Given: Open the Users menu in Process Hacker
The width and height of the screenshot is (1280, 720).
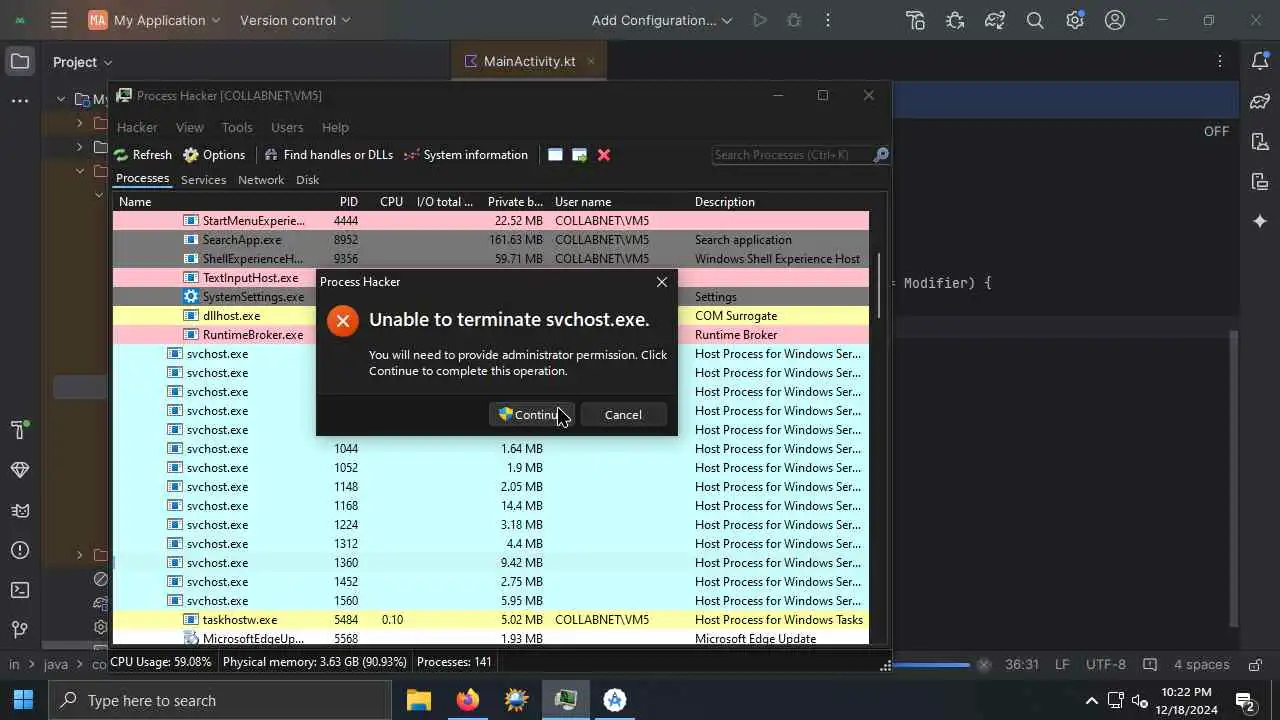Looking at the screenshot, I should click(287, 127).
